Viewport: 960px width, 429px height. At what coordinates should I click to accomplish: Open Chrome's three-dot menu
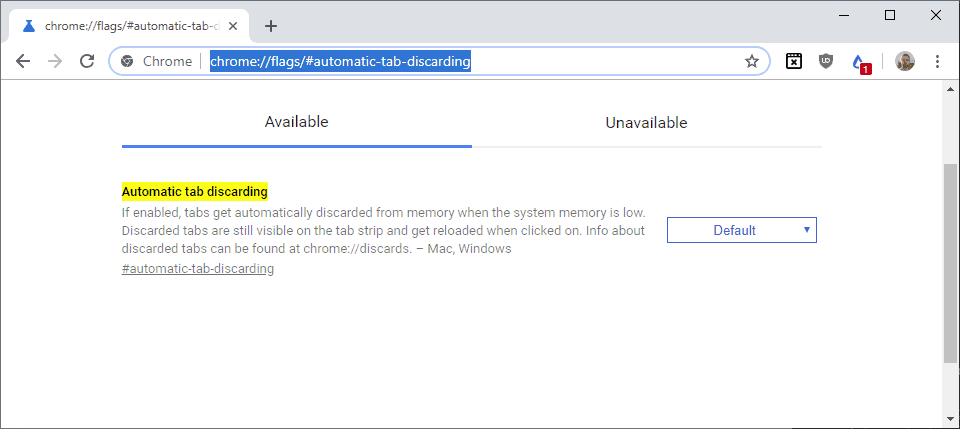(937, 61)
